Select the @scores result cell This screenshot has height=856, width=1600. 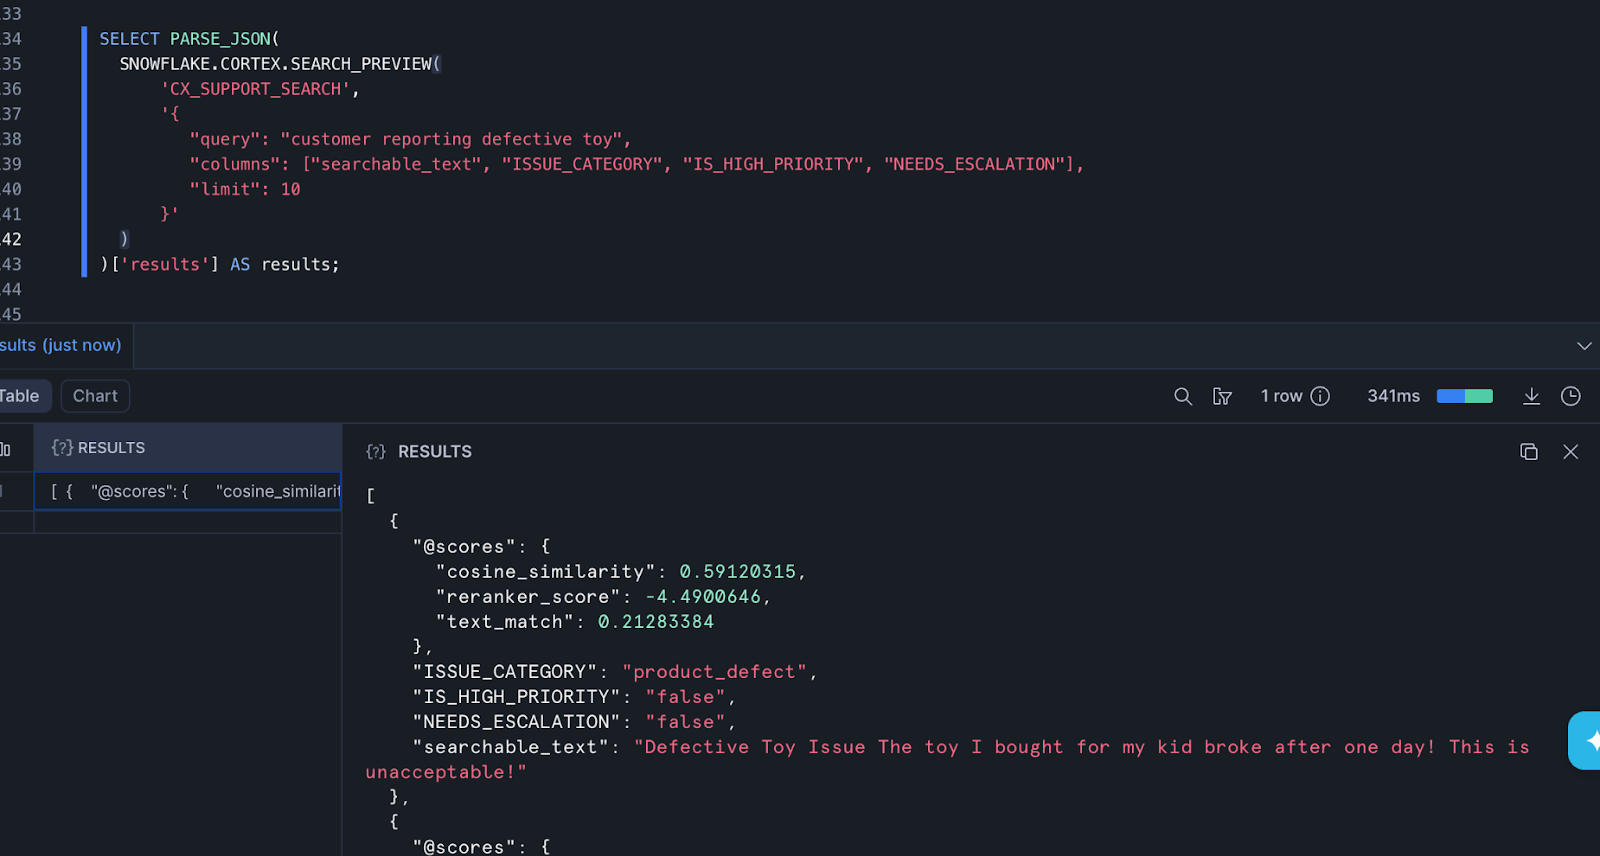pyautogui.click(x=188, y=491)
